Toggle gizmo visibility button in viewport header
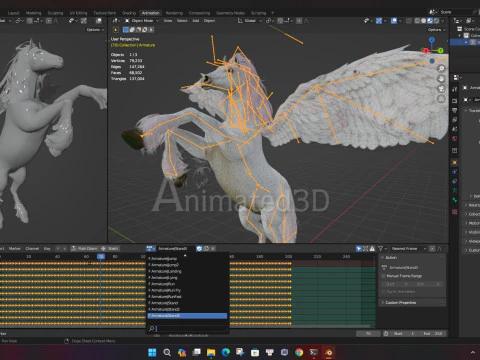 pyautogui.click(x=379, y=21)
